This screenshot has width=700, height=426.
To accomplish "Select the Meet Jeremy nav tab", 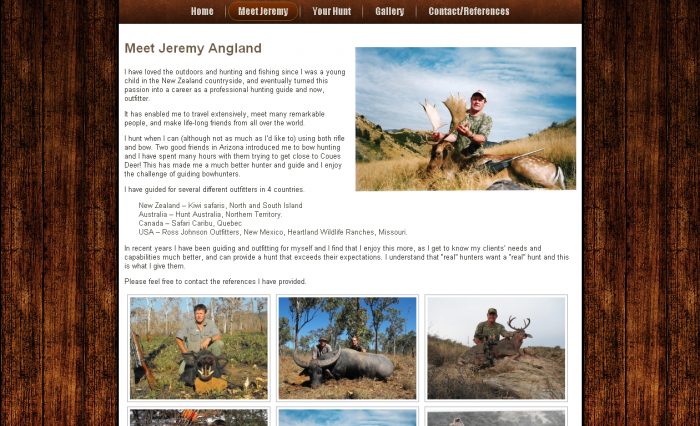I will point(263,11).
